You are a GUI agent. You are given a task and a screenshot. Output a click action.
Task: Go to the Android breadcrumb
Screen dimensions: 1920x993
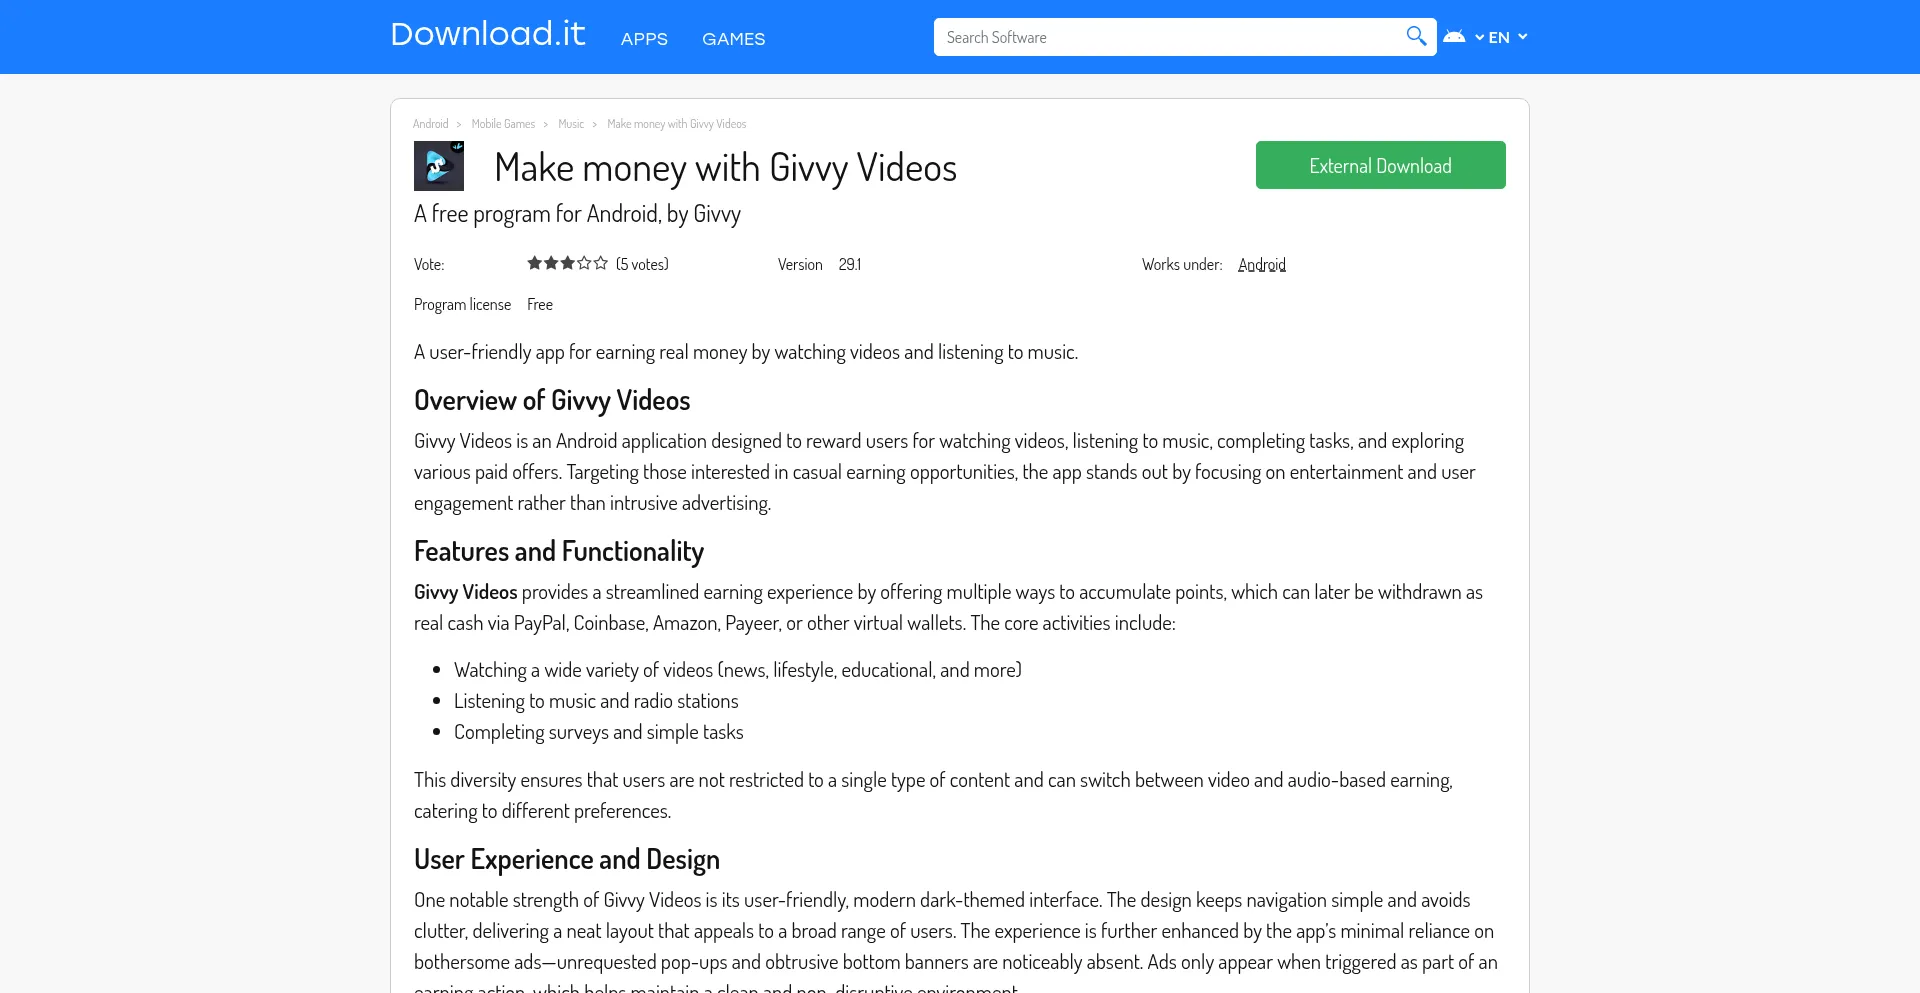(x=430, y=124)
